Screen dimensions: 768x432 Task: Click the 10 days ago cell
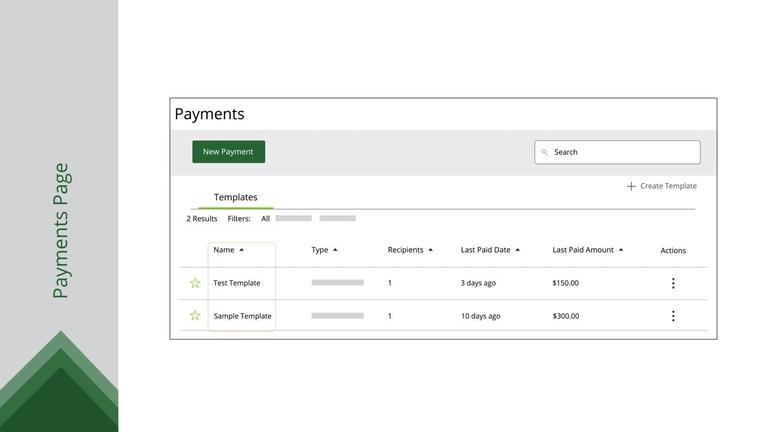480,316
